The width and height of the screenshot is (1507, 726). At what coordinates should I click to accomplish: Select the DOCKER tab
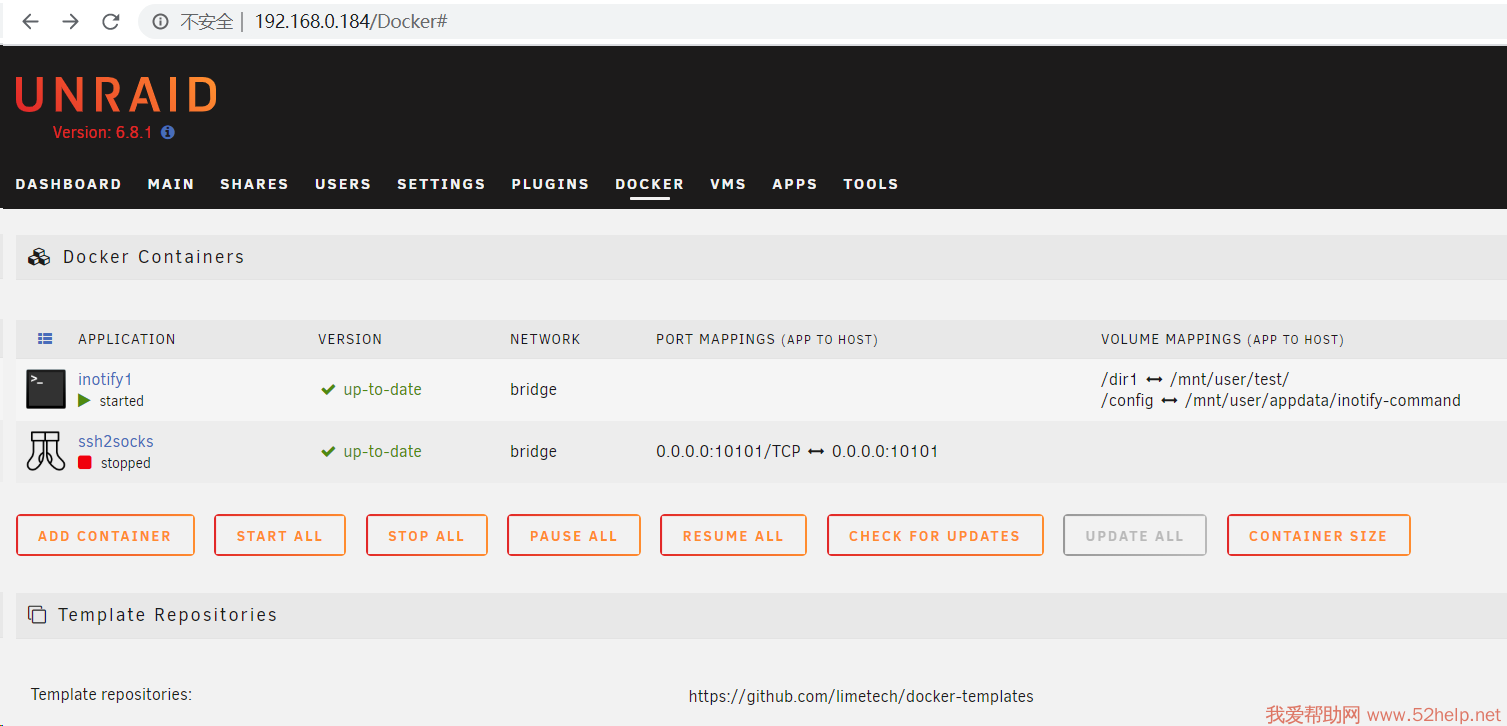[x=650, y=184]
